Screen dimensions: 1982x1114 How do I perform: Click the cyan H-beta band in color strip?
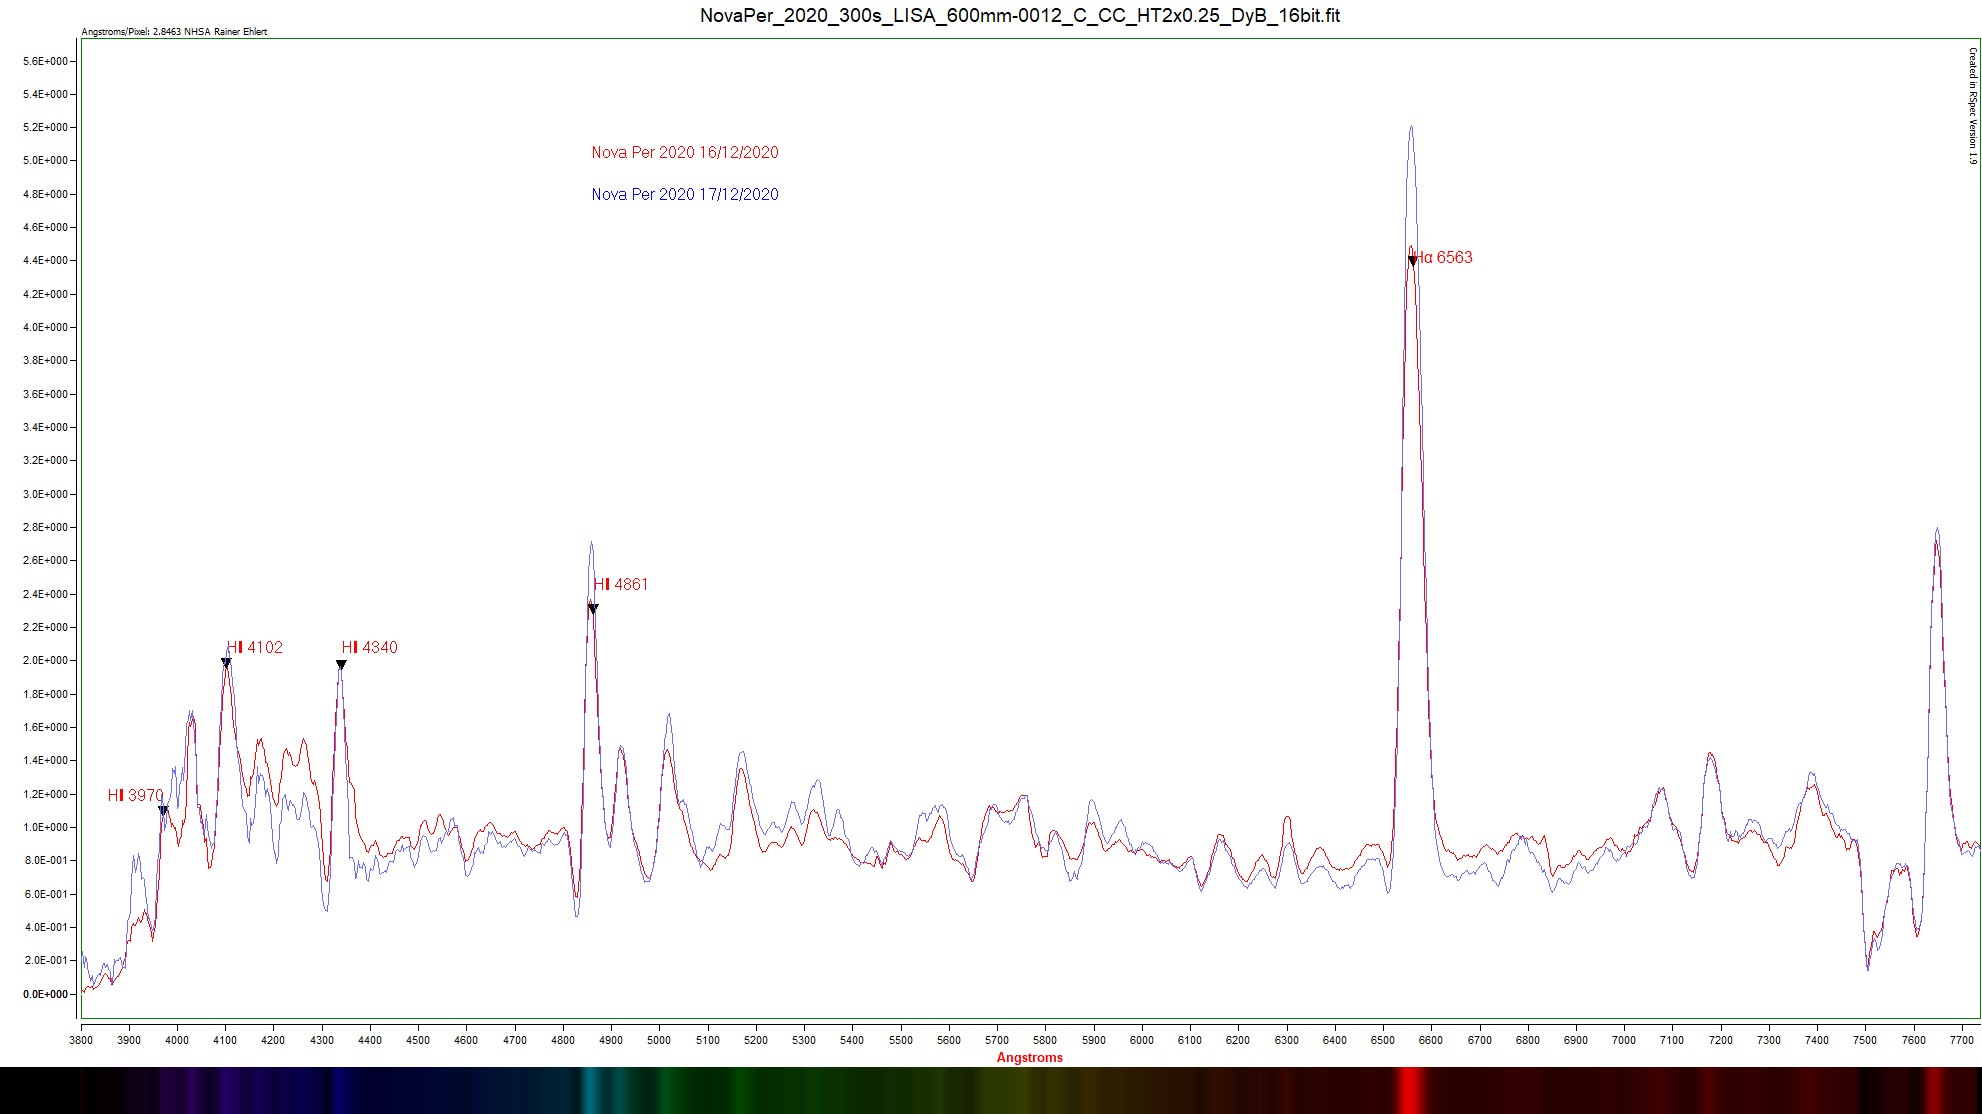pos(591,1090)
